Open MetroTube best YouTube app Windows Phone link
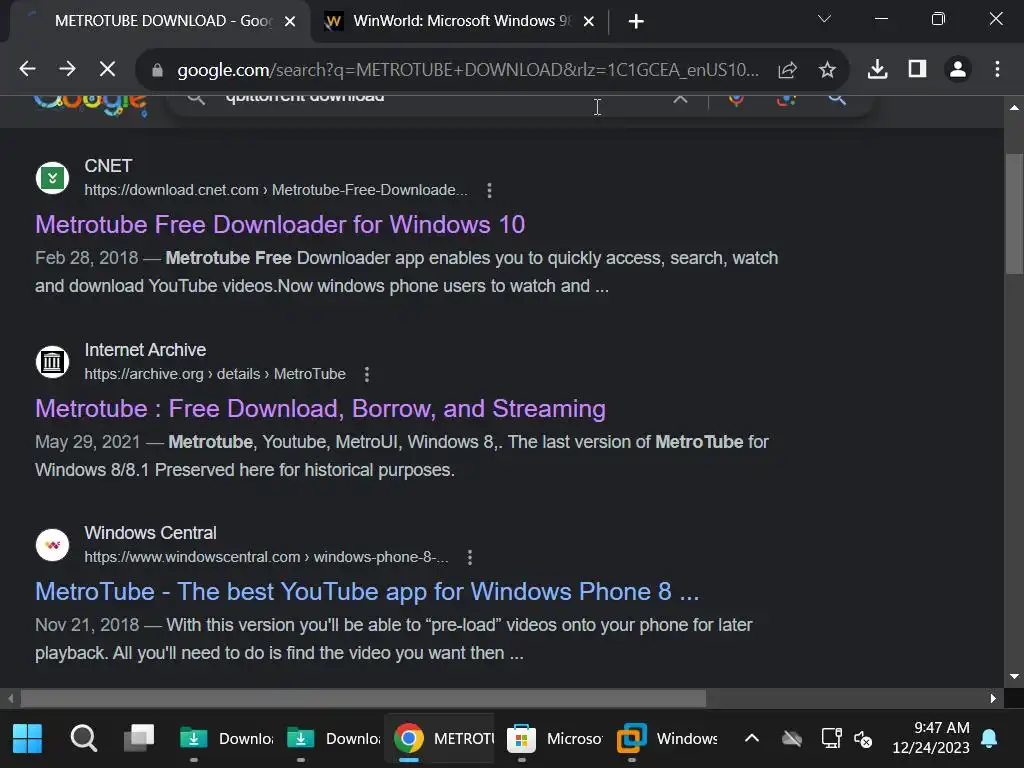Screen dimensions: 1024x768 pyautogui.click(x=366, y=592)
